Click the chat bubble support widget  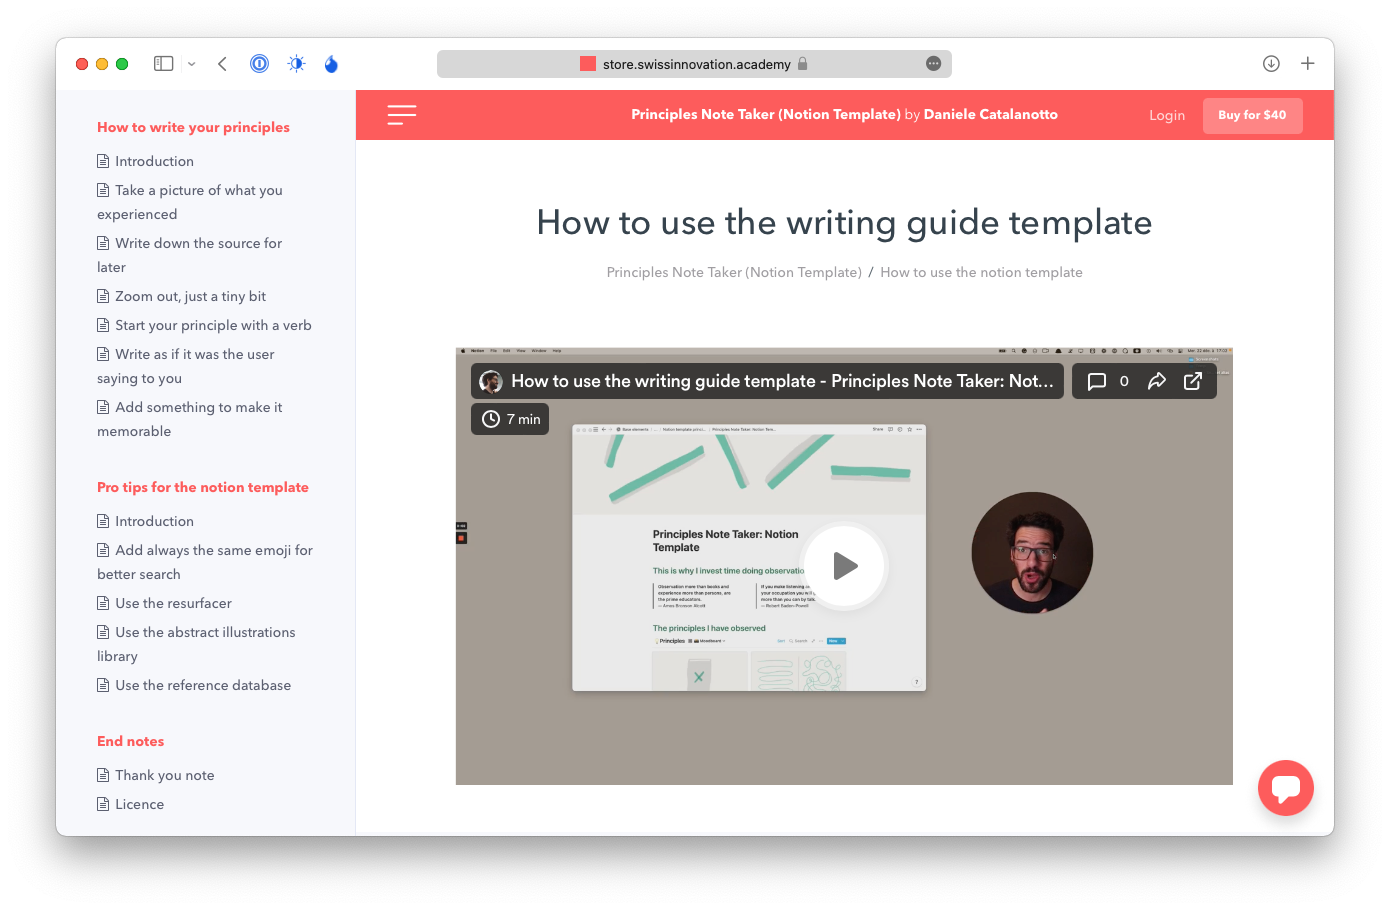1285,788
